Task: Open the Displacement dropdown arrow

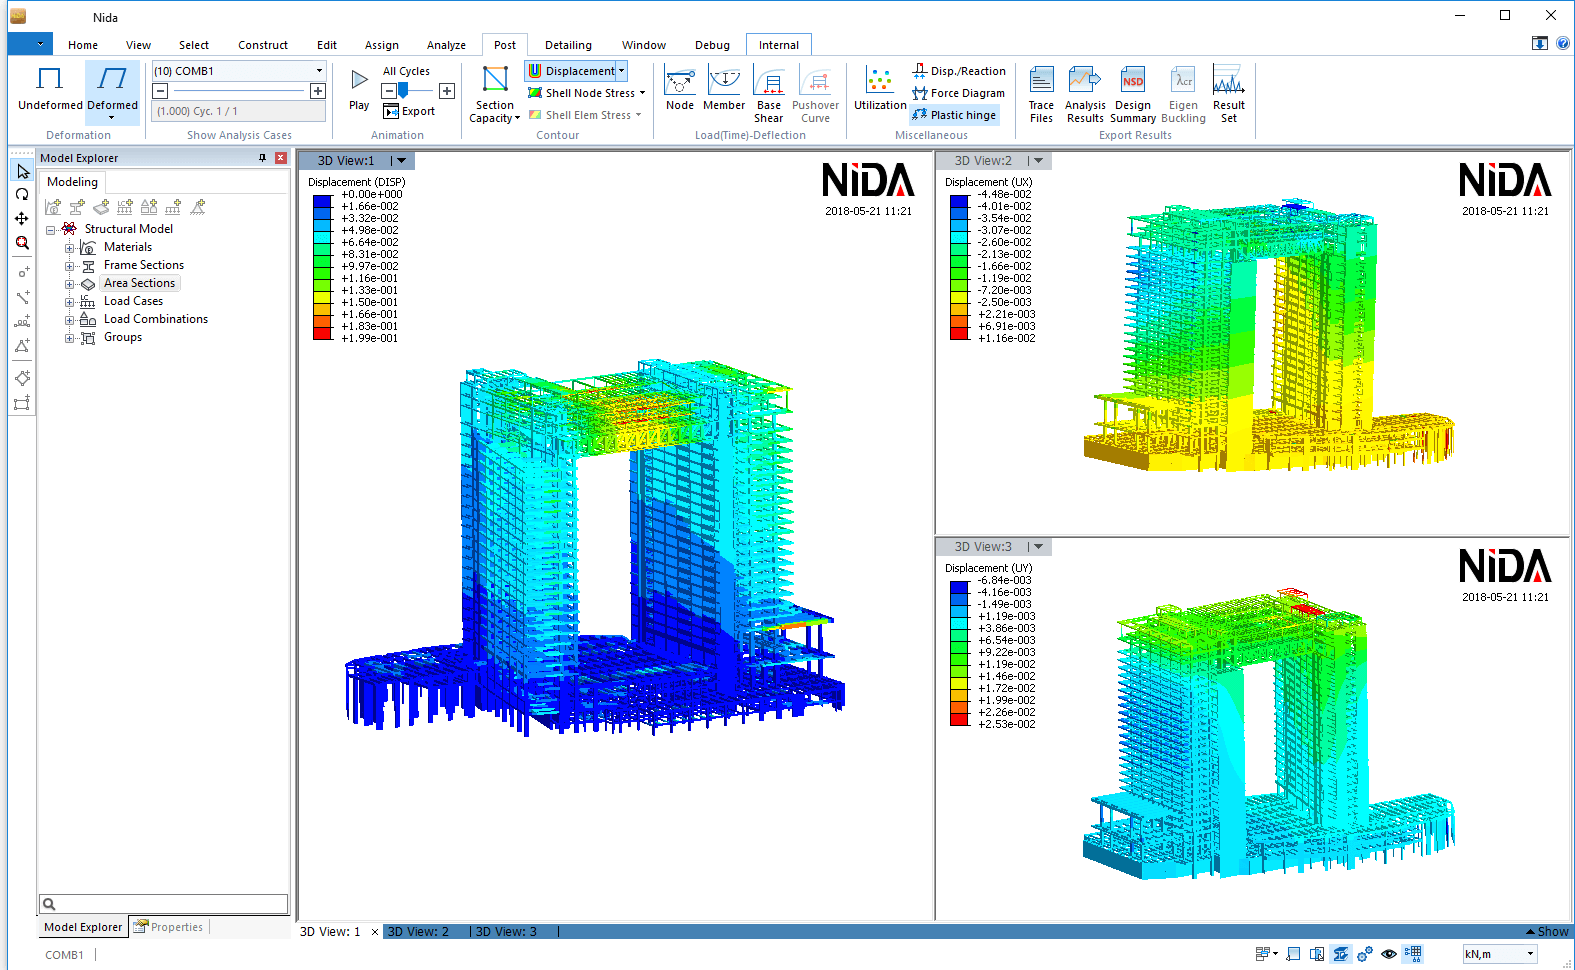Action: click(622, 71)
